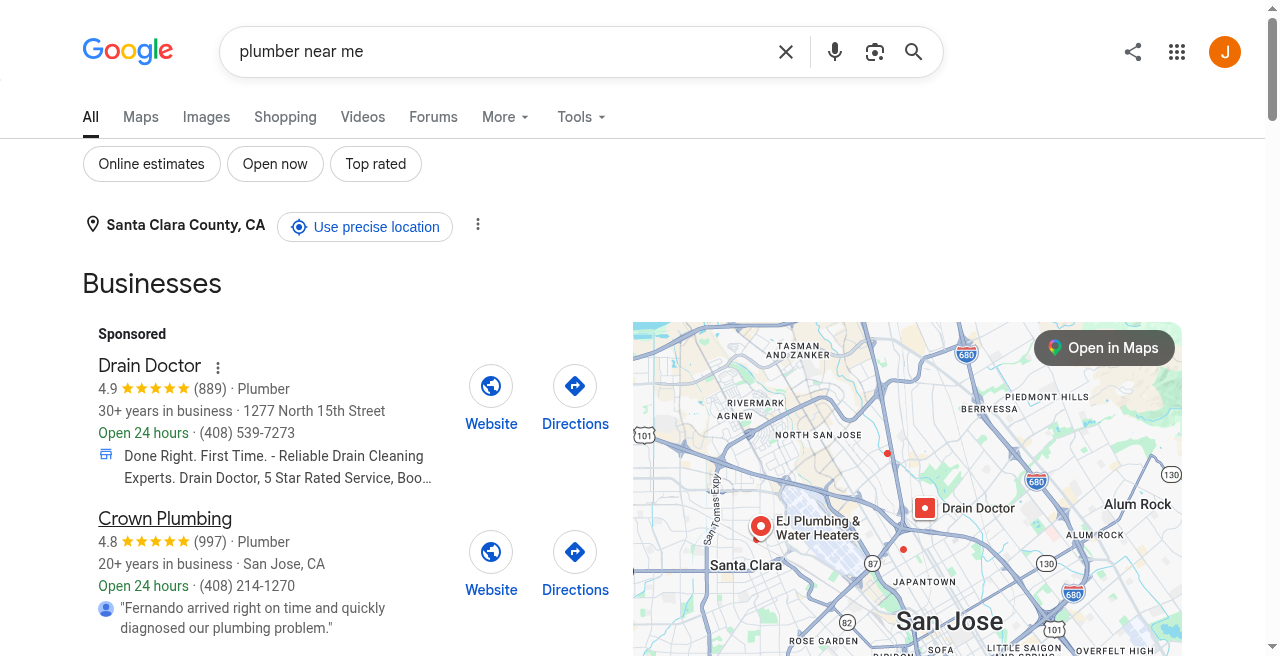
Task: Click the Fernando review quote text
Action: [x=252, y=618]
